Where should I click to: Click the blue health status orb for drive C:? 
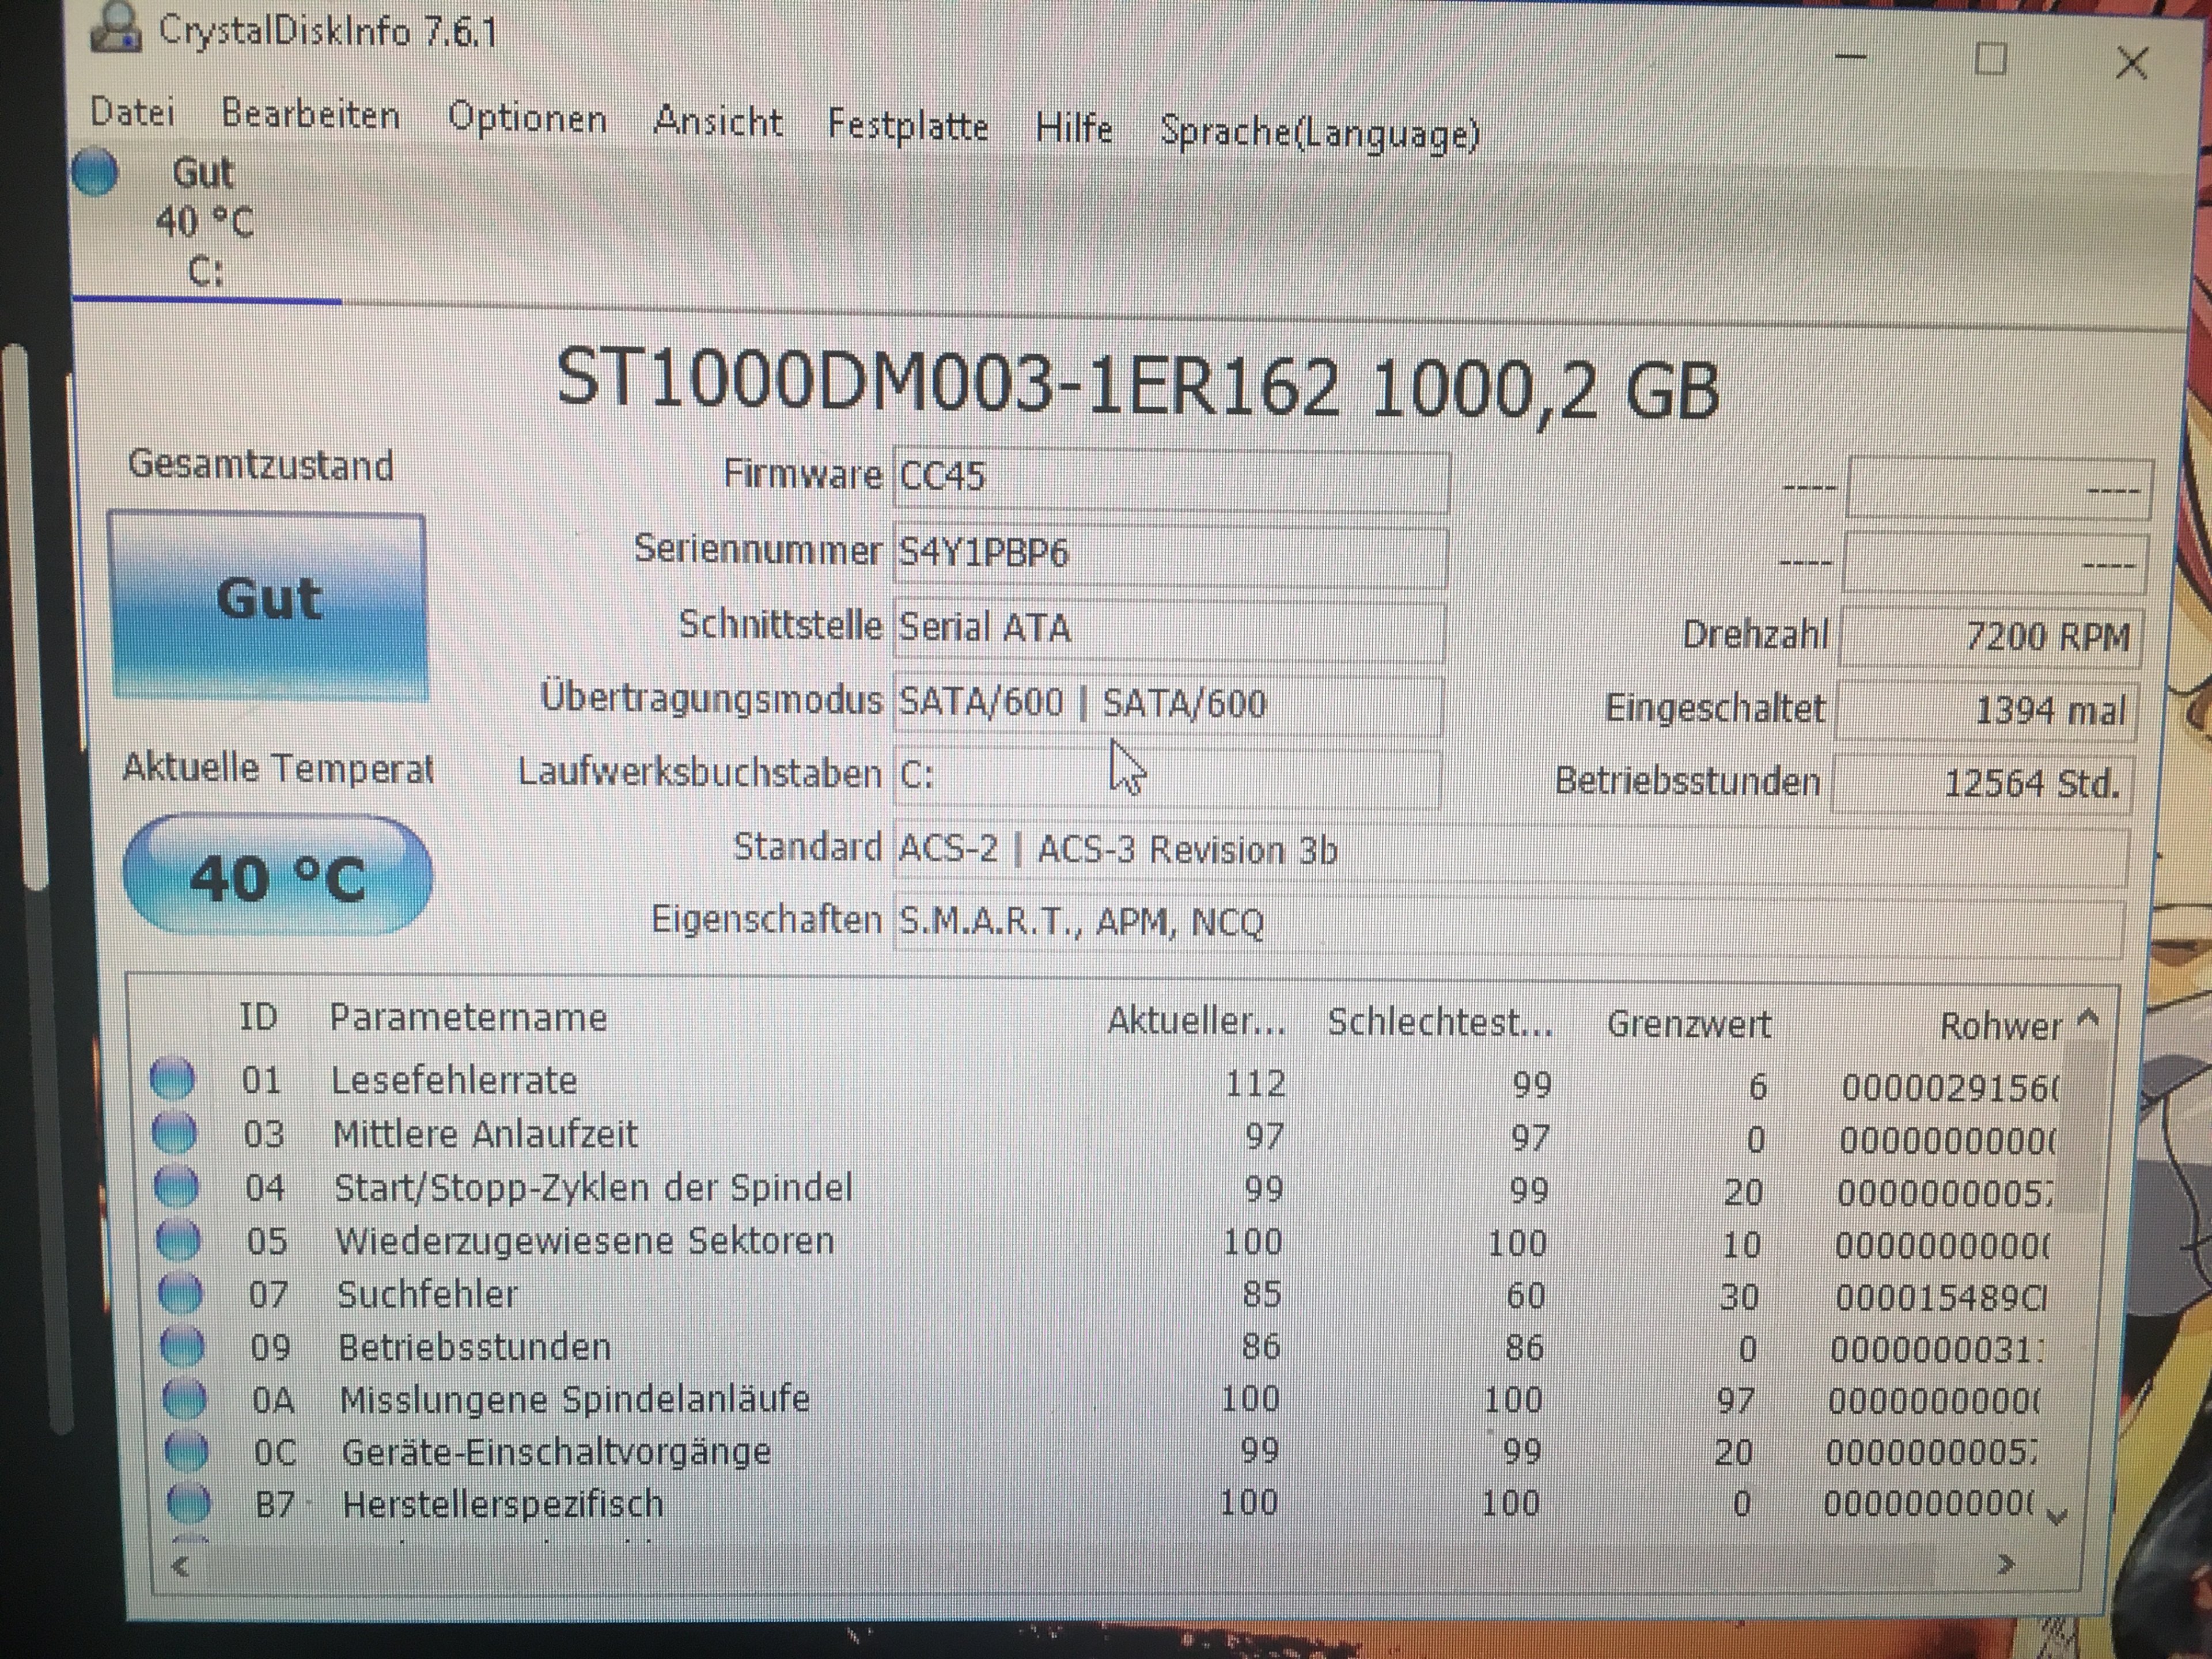(95, 171)
